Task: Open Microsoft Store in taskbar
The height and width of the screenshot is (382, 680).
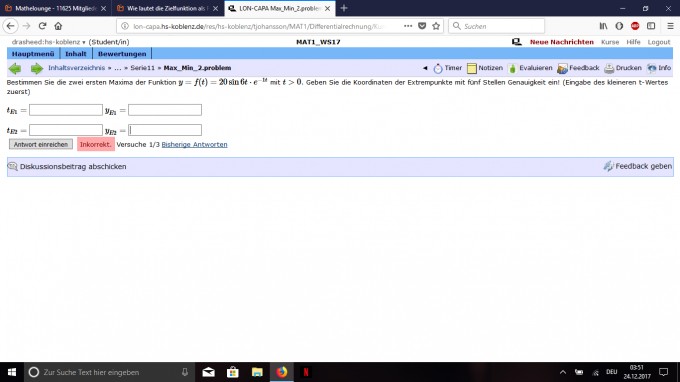Action: point(233,372)
